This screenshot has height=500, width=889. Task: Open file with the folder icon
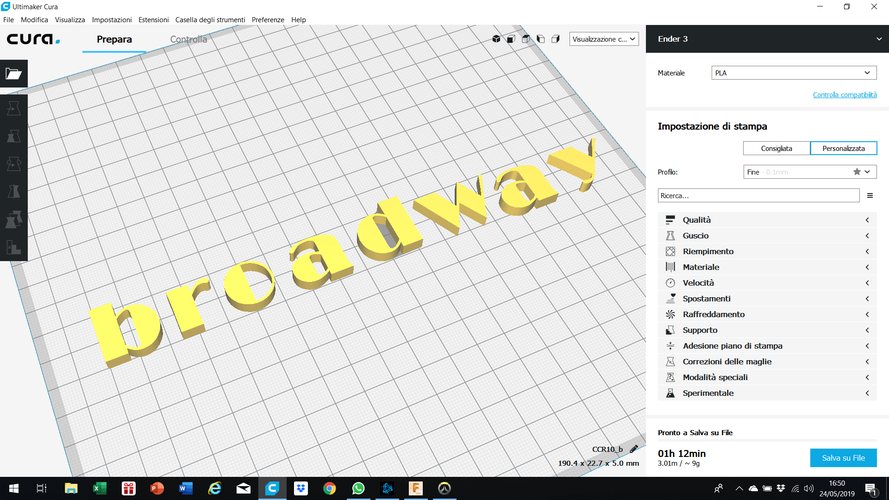tap(14, 74)
